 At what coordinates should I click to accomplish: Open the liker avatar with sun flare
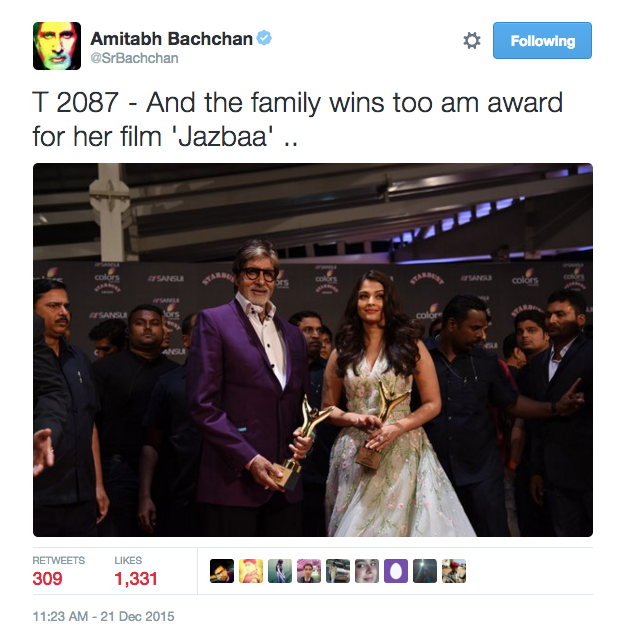(425, 571)
